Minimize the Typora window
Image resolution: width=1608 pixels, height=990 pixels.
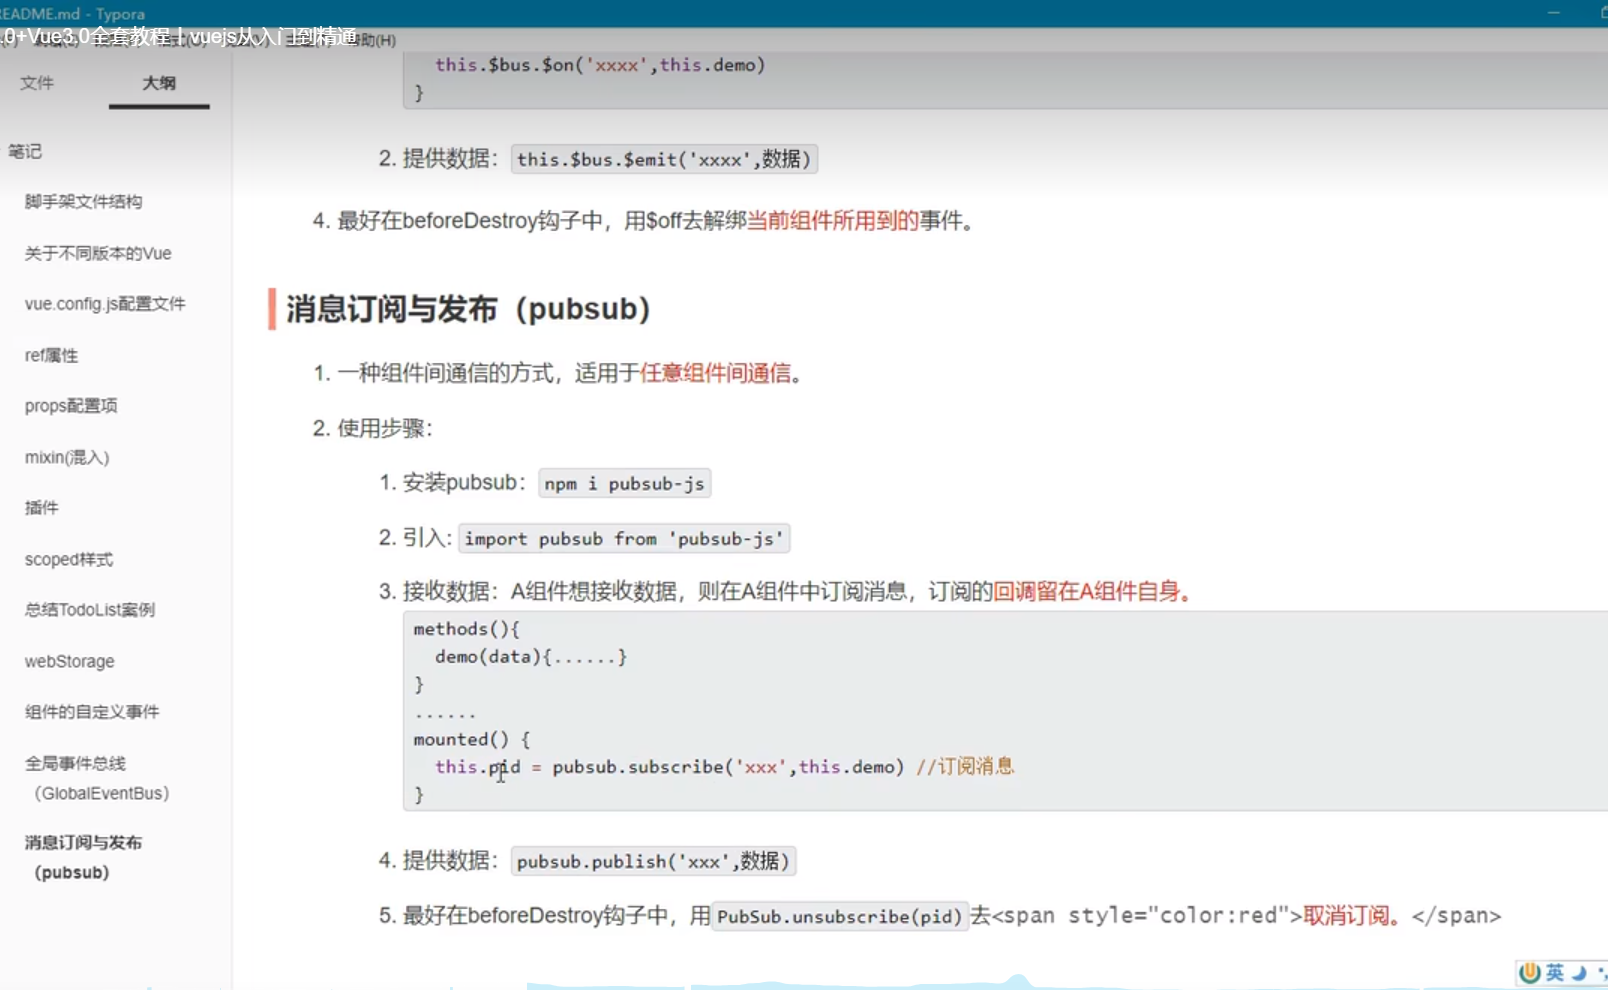click(x=1553, y=13)
